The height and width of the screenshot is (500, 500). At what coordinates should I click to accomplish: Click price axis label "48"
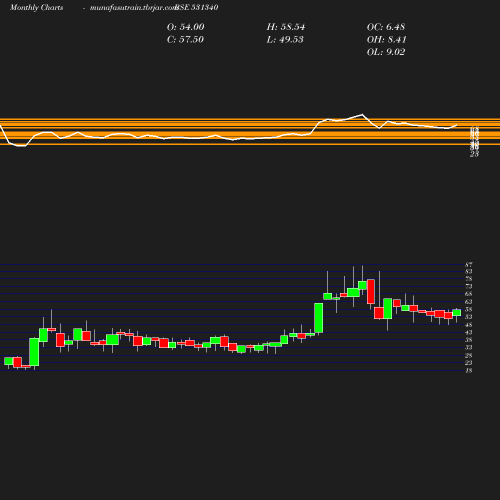[469, 325]
